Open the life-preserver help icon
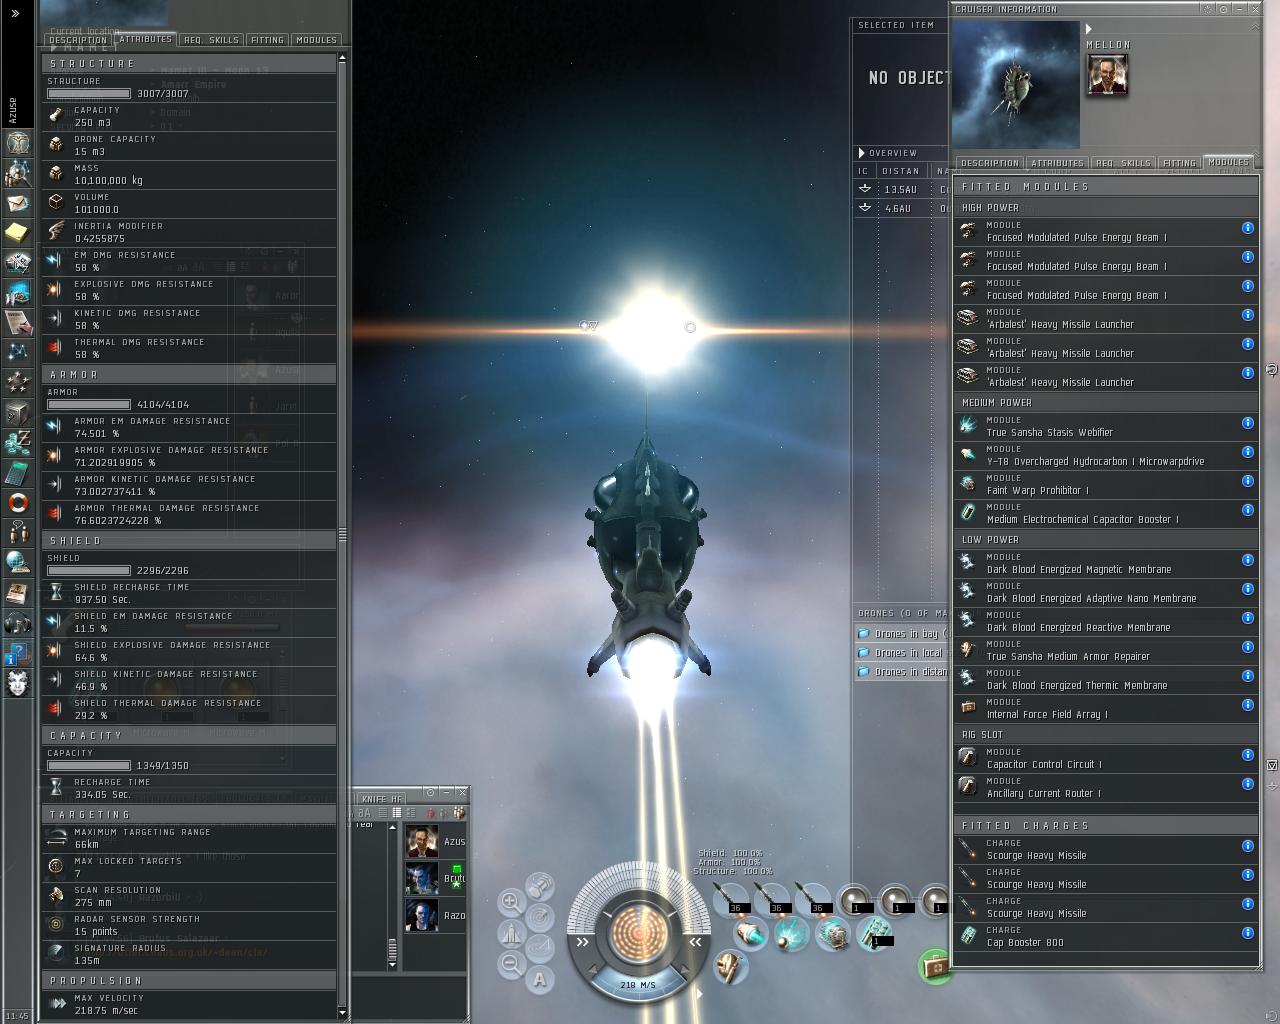 coord(18,502)
